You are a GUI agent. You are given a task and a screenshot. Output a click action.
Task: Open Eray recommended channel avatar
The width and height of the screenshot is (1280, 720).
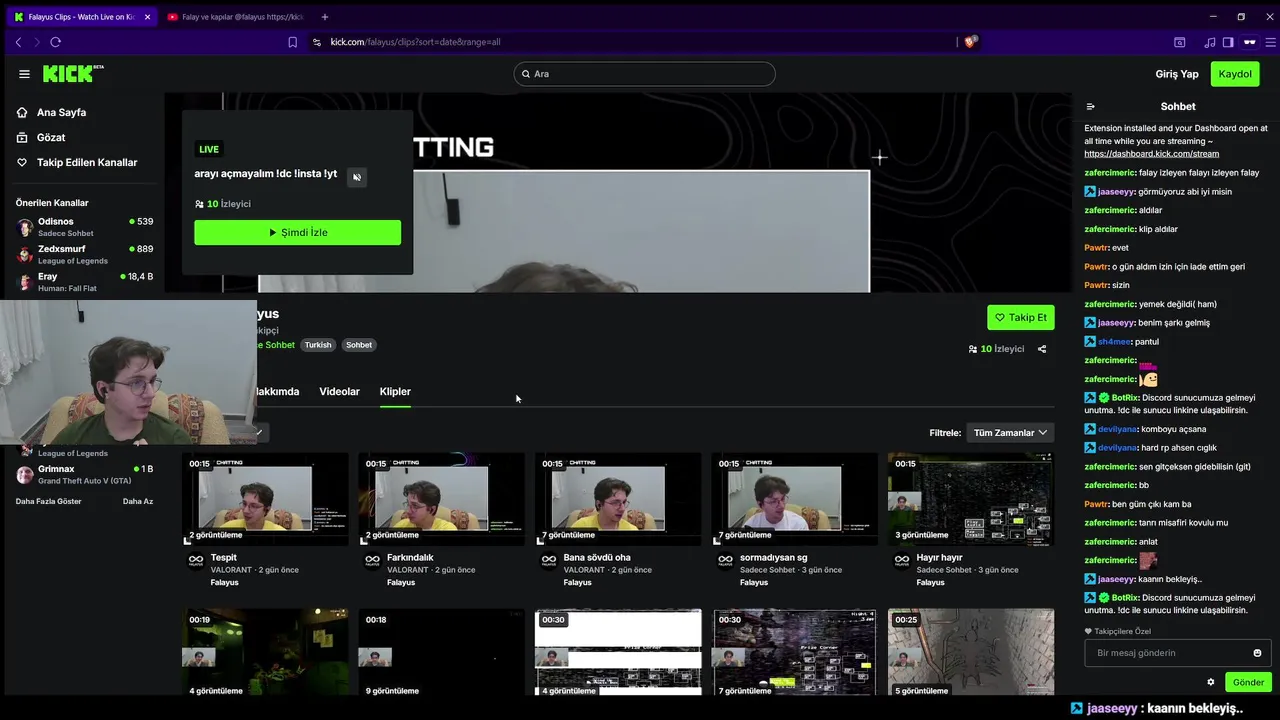coord(25,282)
